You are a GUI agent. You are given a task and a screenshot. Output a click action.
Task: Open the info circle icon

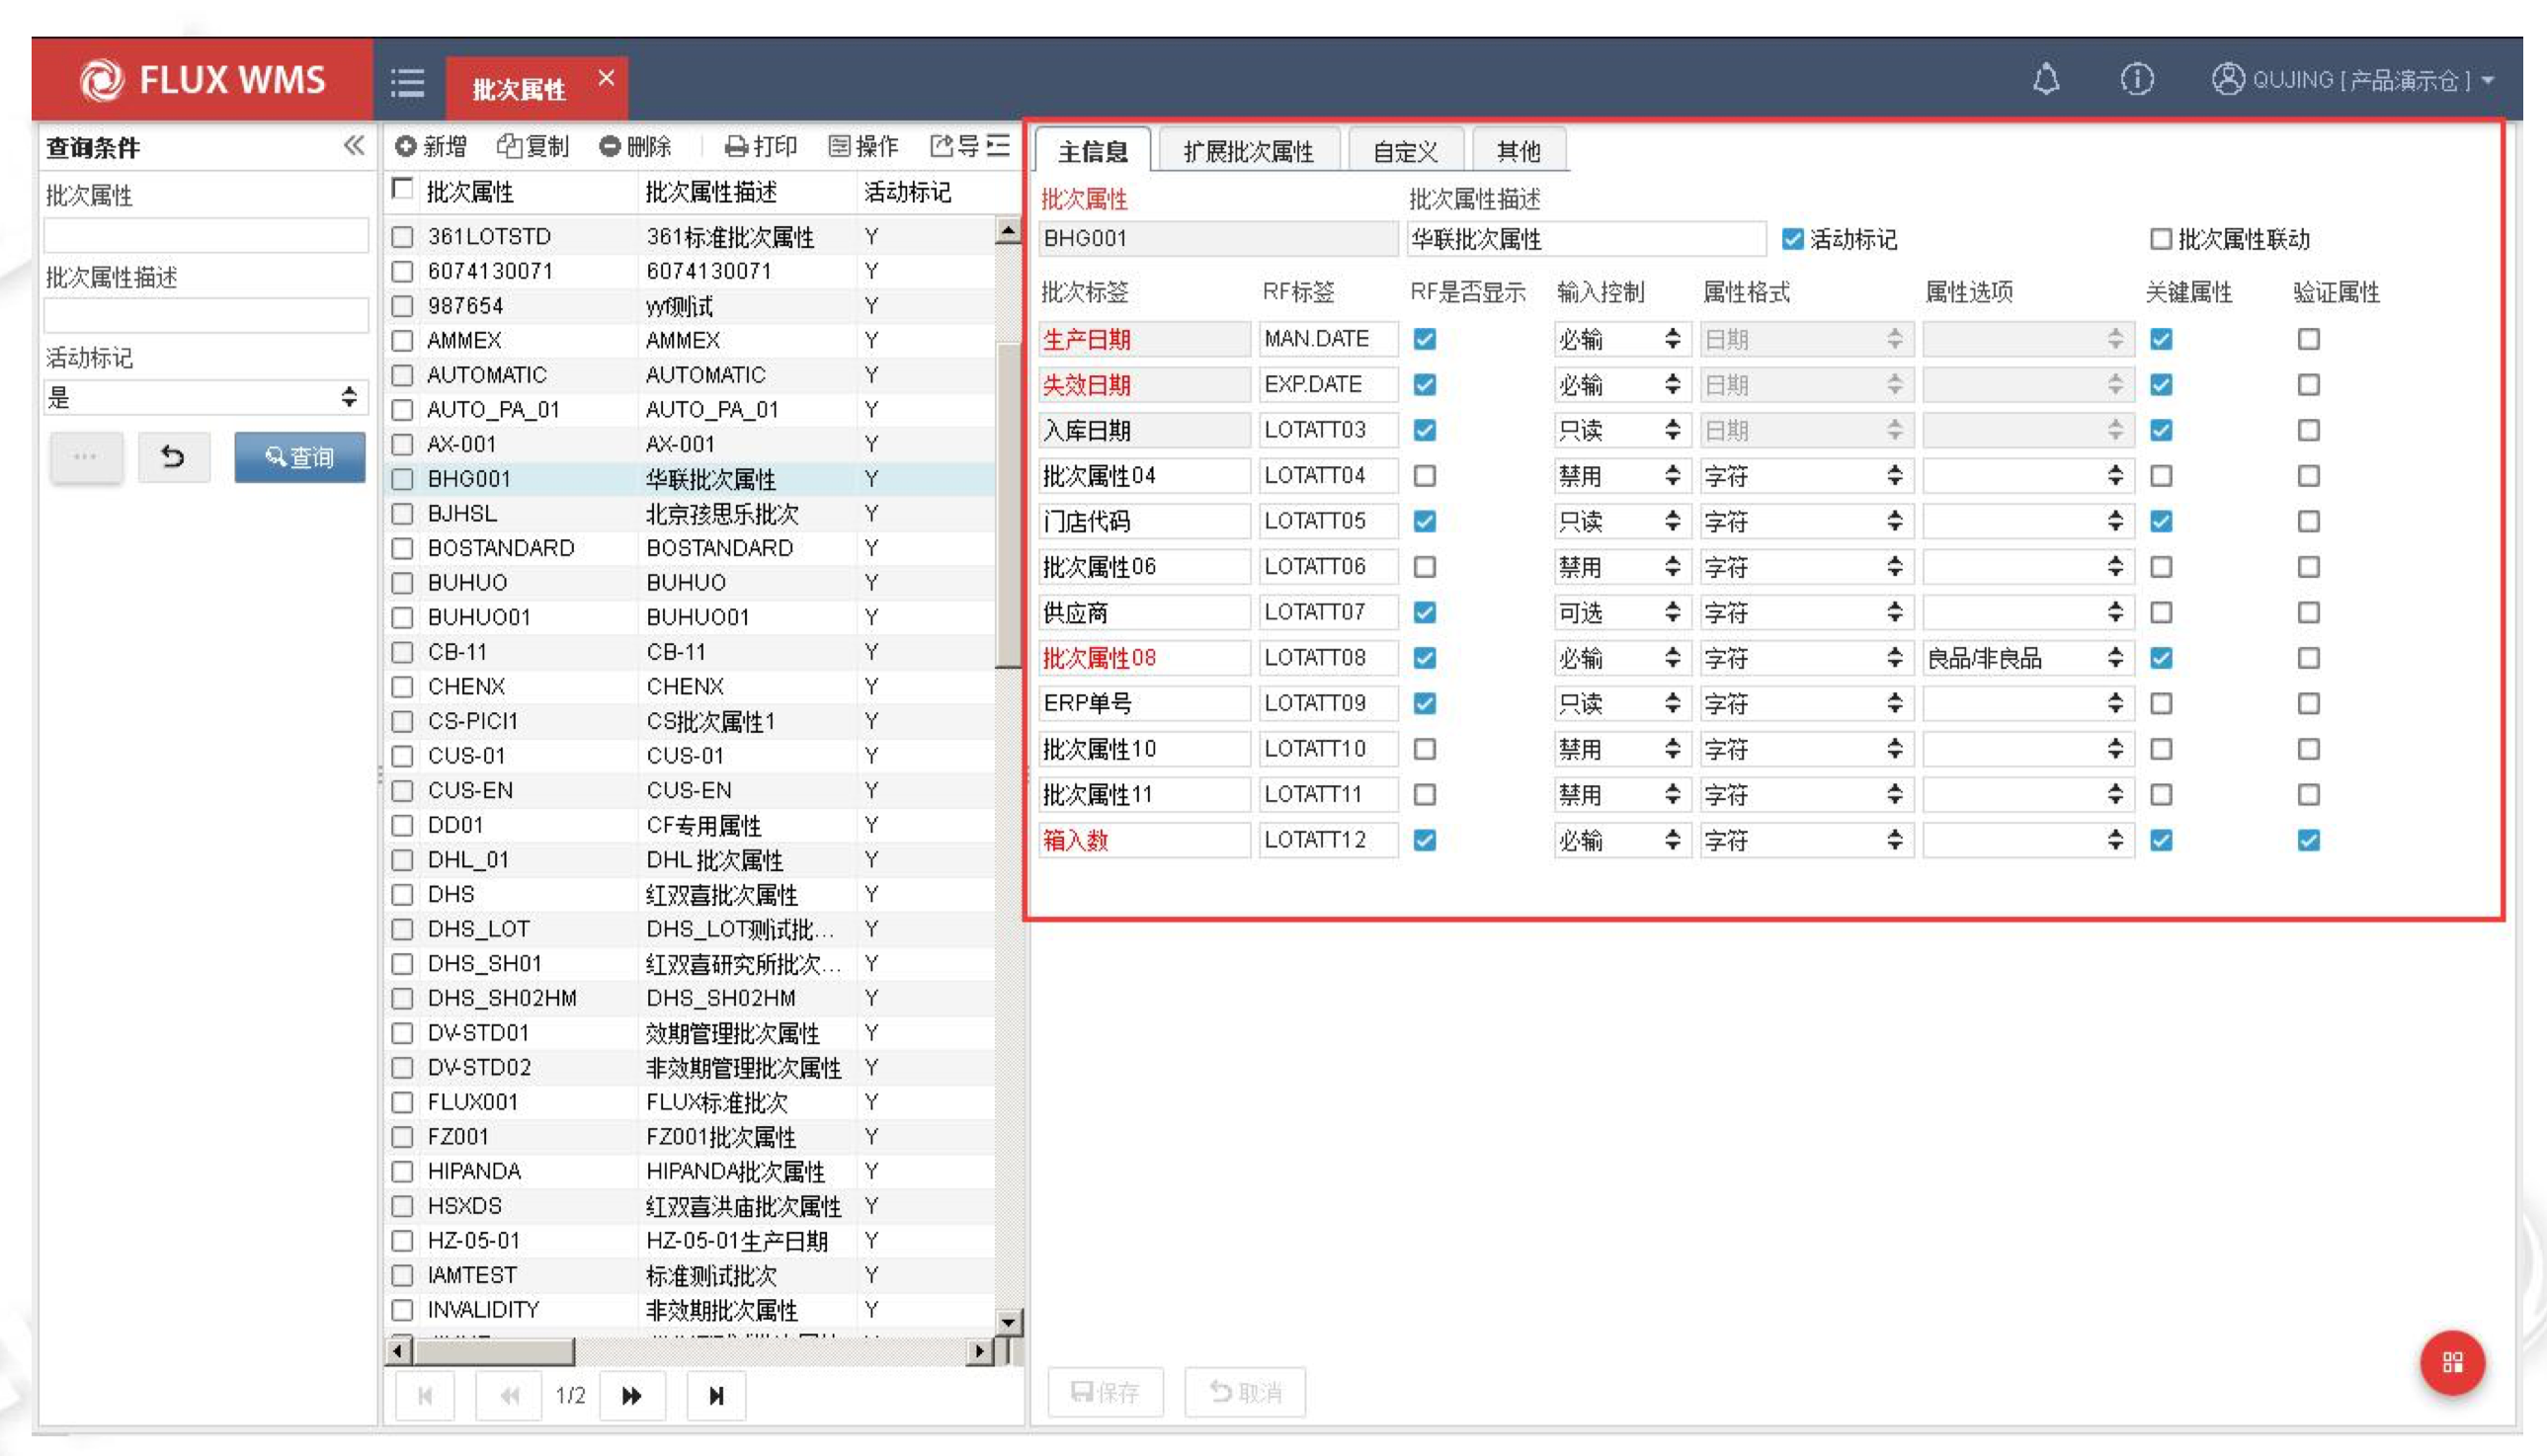coord(2136,79)
